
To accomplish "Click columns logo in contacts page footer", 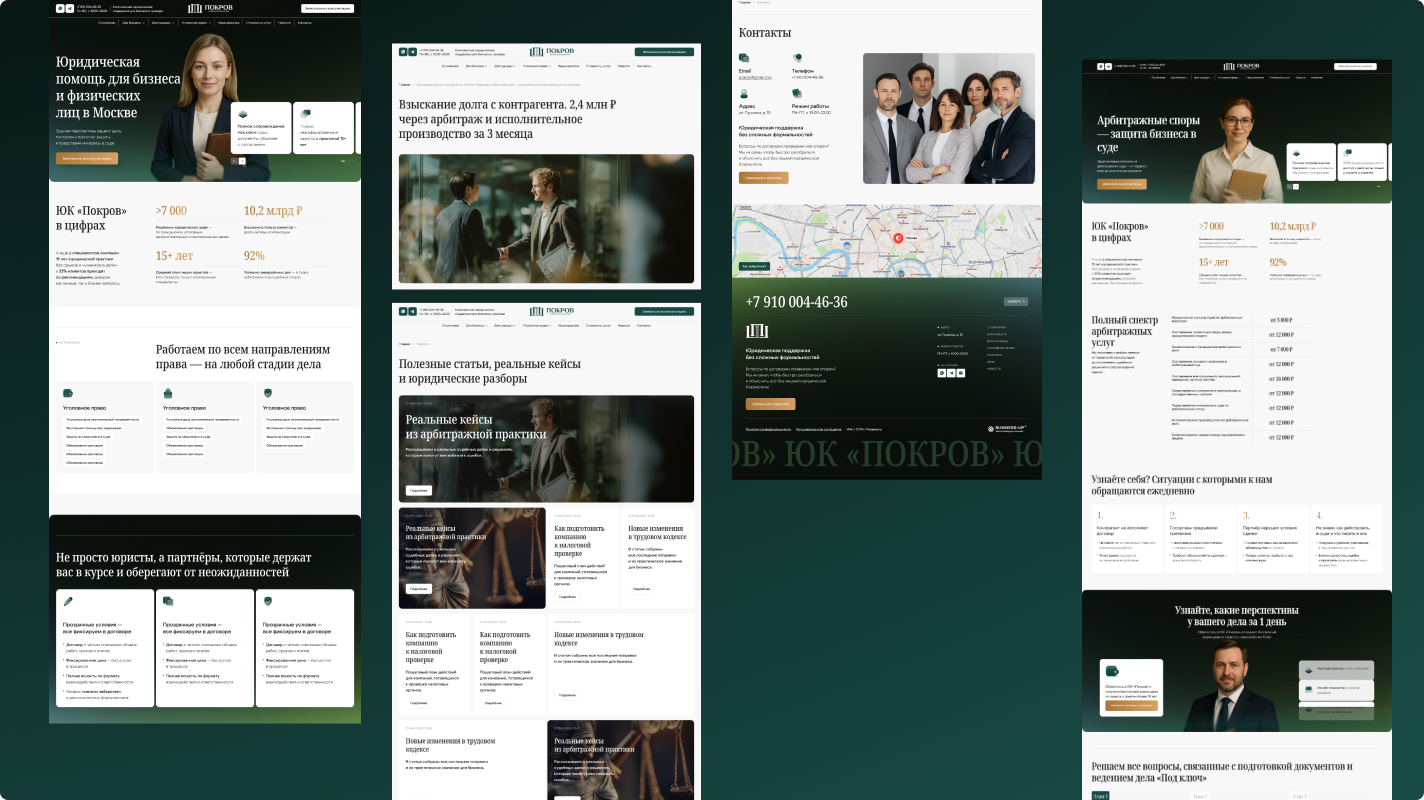I will pos(757,331).
